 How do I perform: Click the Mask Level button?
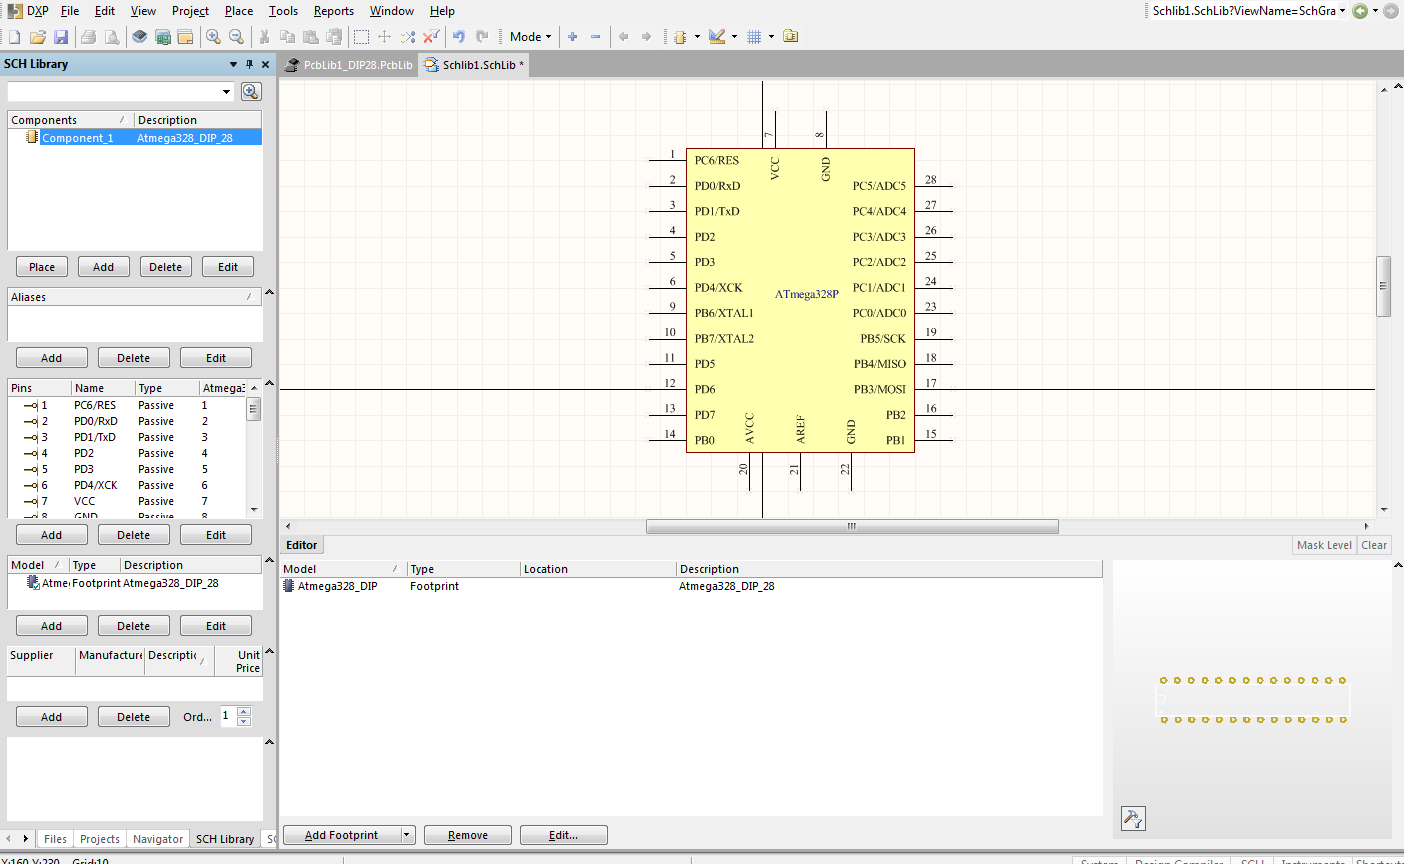pyautogui.click(x=1324, y=545)
